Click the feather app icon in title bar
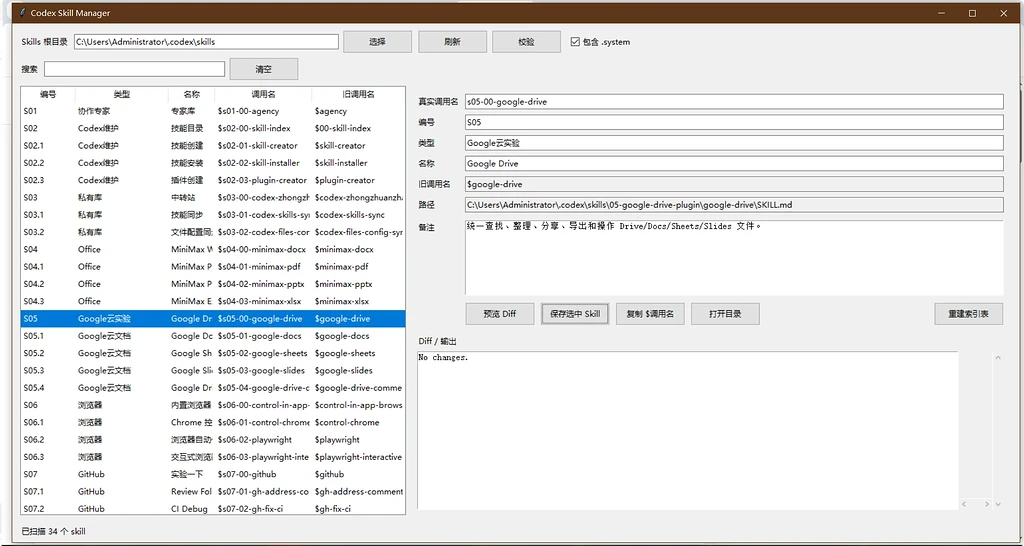The image size is (1024, 546). [24, 13]
